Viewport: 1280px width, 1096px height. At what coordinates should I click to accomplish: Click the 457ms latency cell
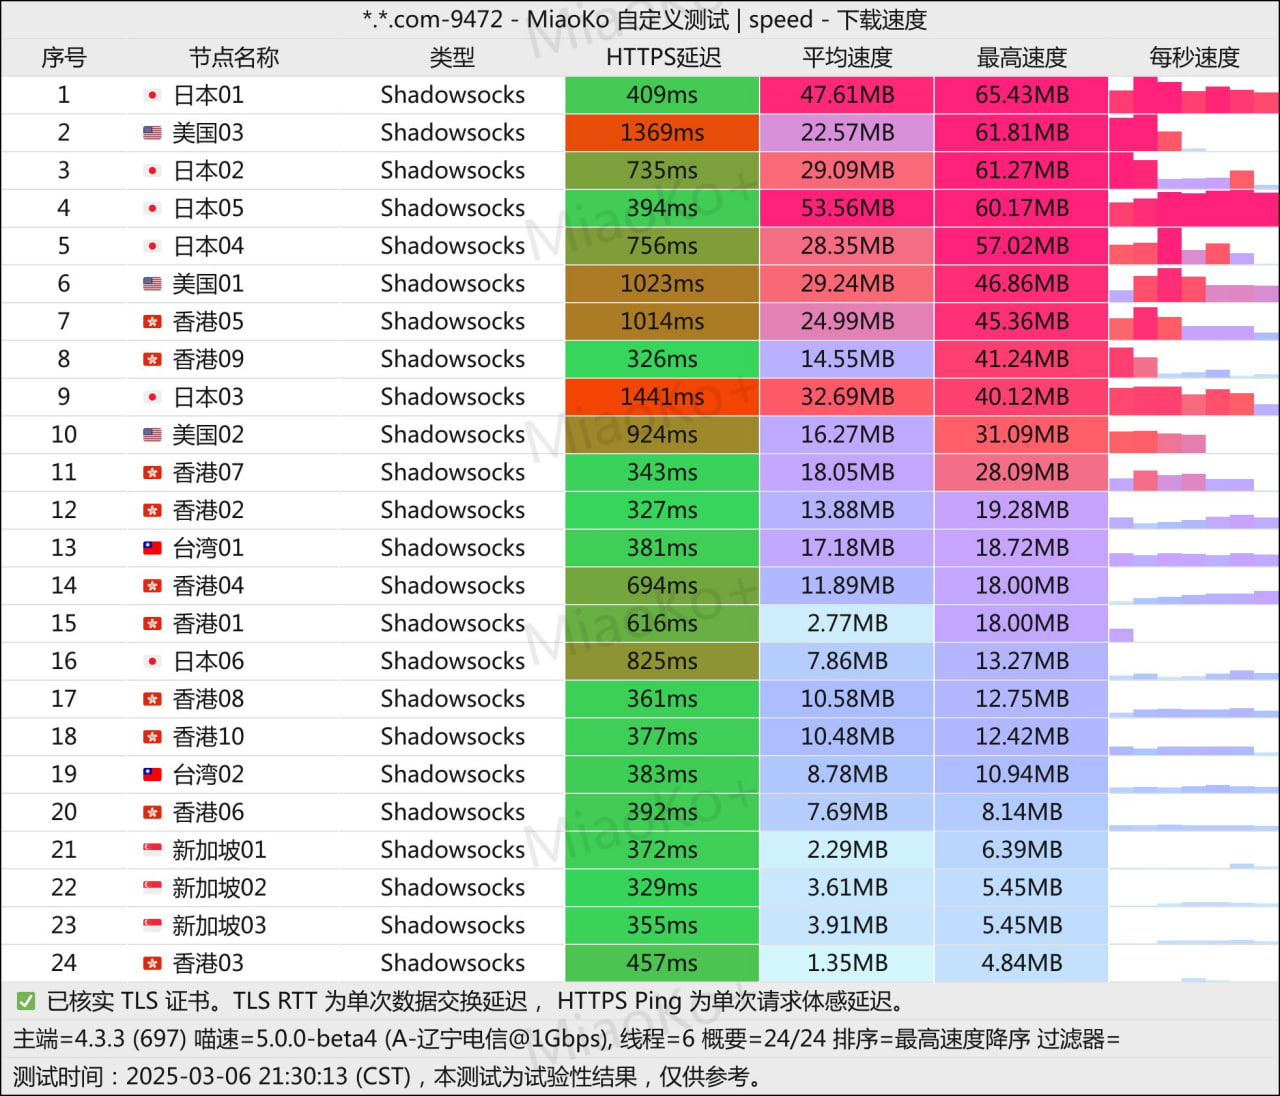point(662,963)
